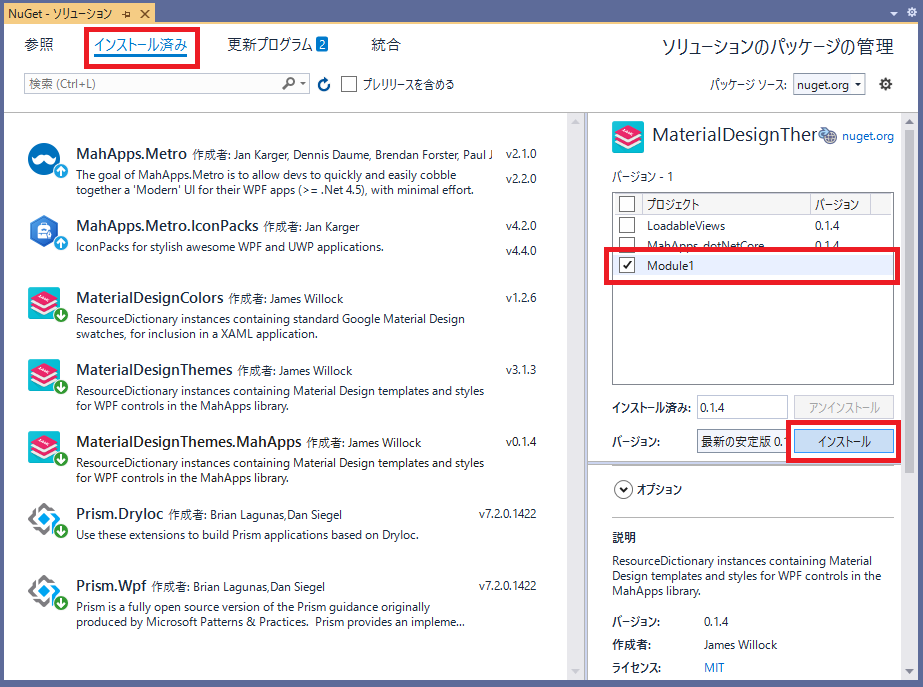
Task: Focus the package search box
Action: (153, 84)
